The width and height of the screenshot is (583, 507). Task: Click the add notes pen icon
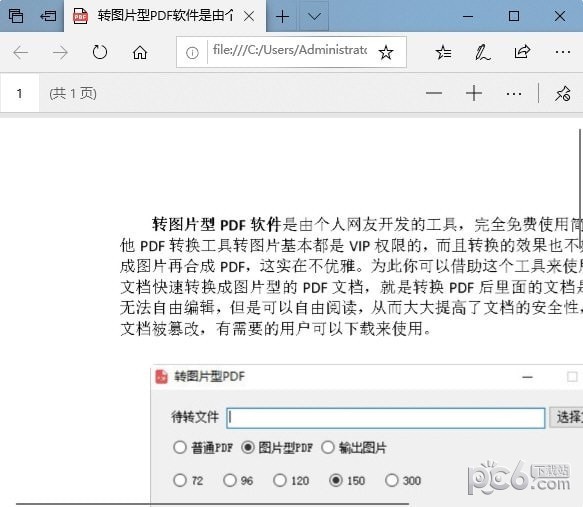[483, 52]
